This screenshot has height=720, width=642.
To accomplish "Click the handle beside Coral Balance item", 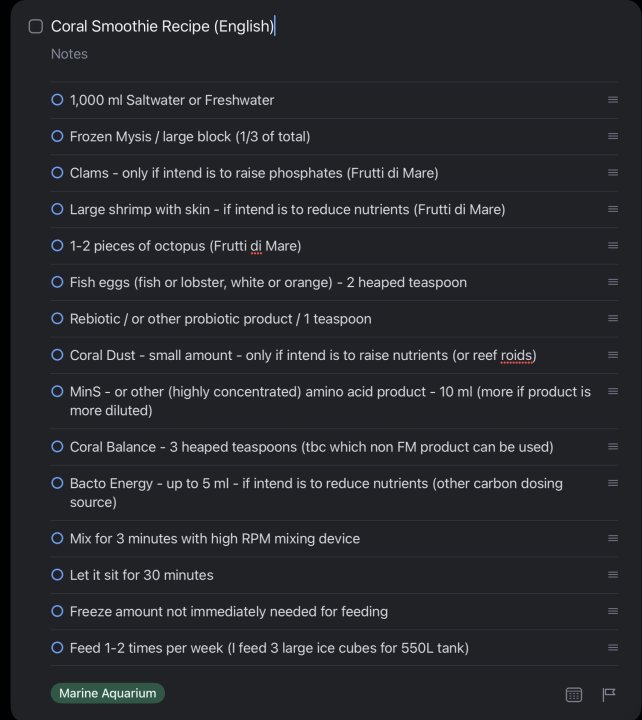I will (613, 447).
